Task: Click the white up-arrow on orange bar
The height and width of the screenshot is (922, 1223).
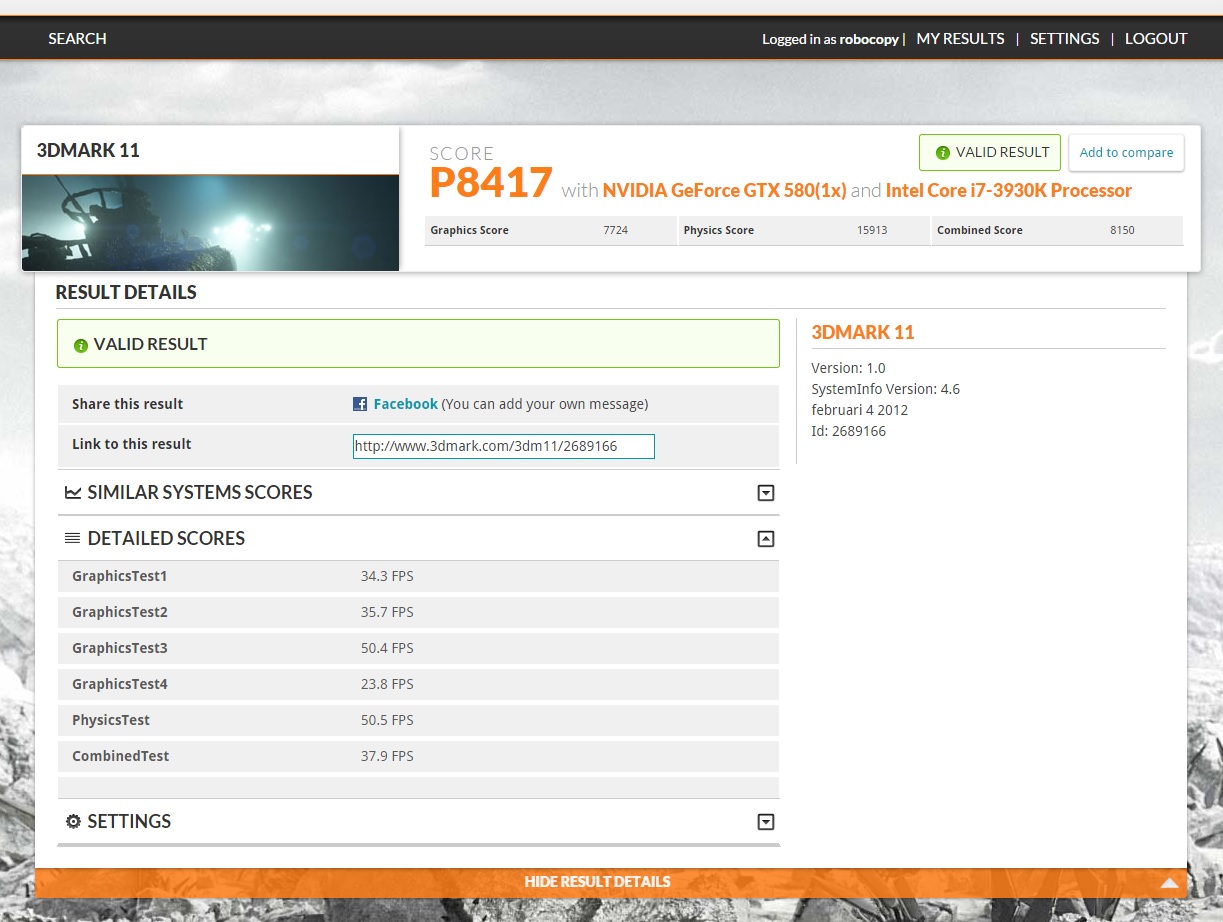Action: (1169, 883)
